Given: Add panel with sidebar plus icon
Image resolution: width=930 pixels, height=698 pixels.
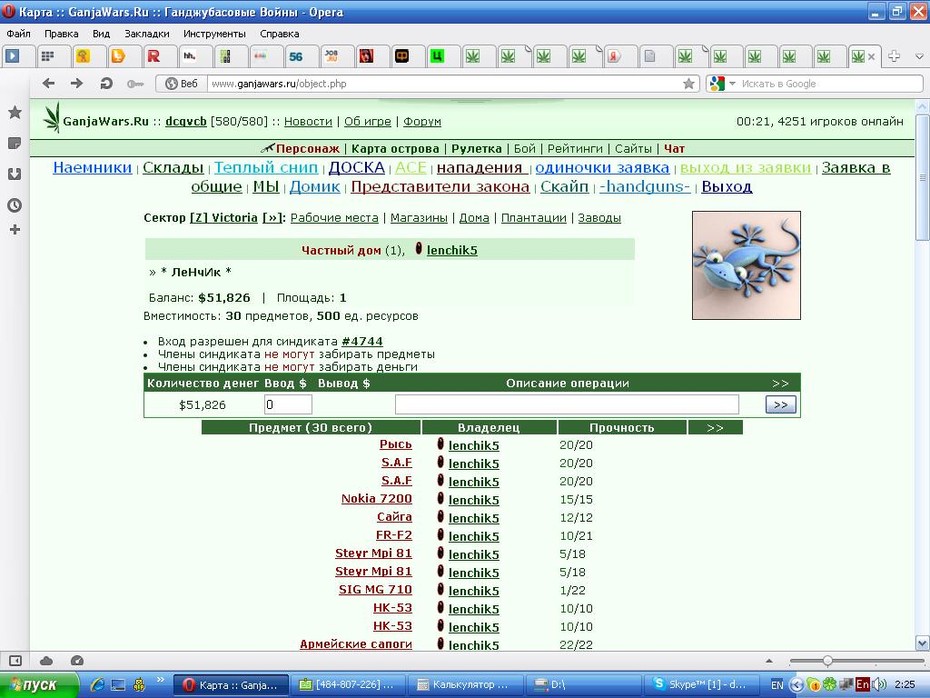Looking at the screenshot, I should (15, 230).
